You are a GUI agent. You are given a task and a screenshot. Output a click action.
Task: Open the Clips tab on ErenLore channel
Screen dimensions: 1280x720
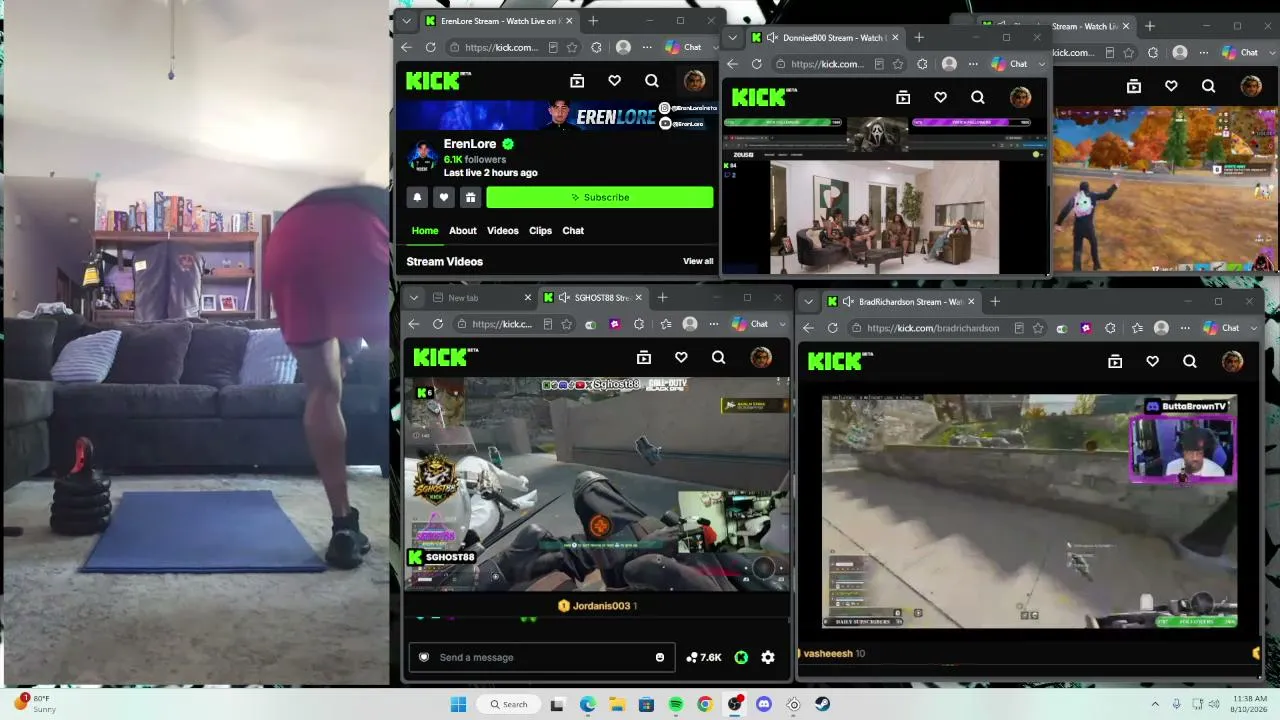(x=541, y=231)
